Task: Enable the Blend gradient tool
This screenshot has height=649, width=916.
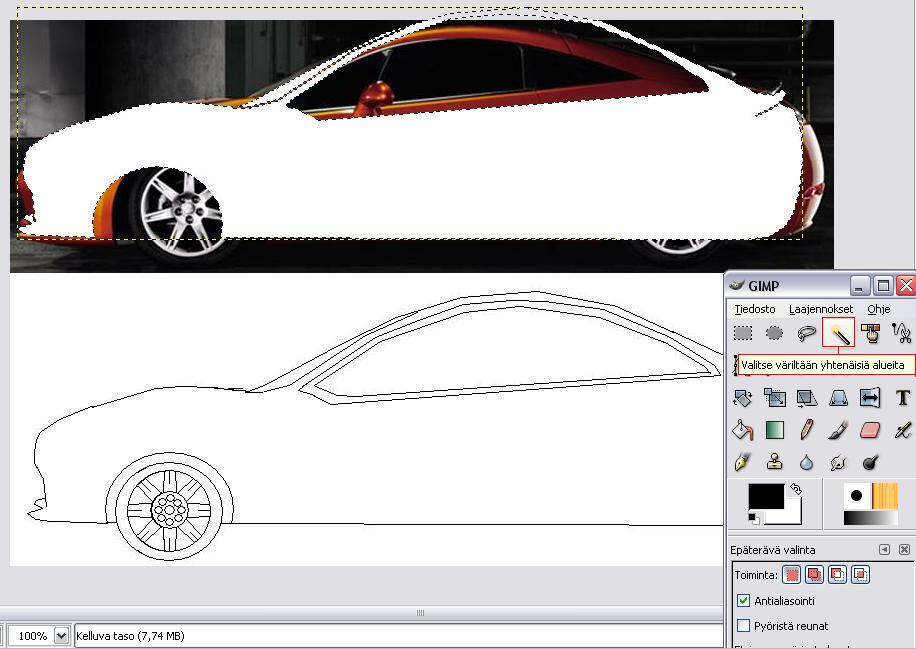Action: click(x=774, y=430)
